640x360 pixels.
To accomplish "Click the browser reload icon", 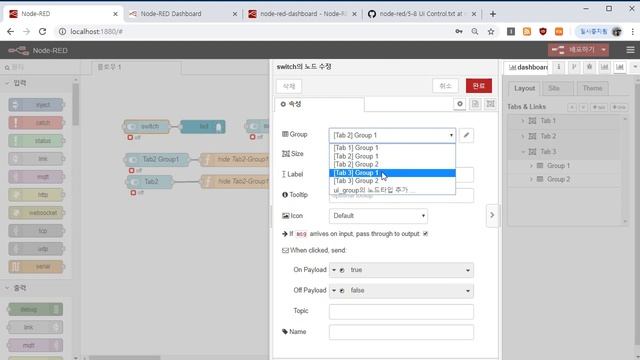I will tap(42, 31).
